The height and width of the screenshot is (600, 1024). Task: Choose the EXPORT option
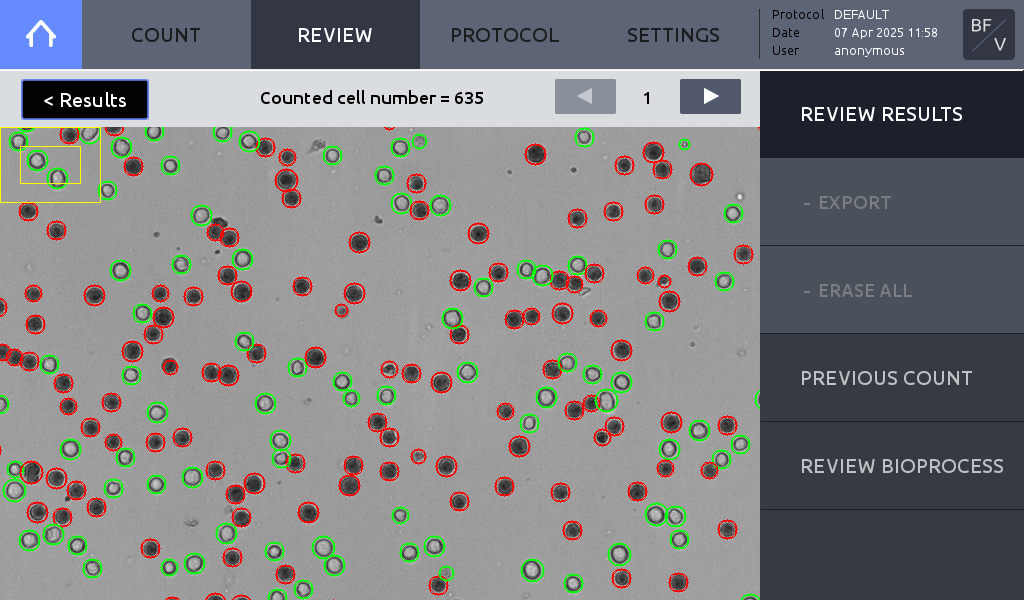892,202
